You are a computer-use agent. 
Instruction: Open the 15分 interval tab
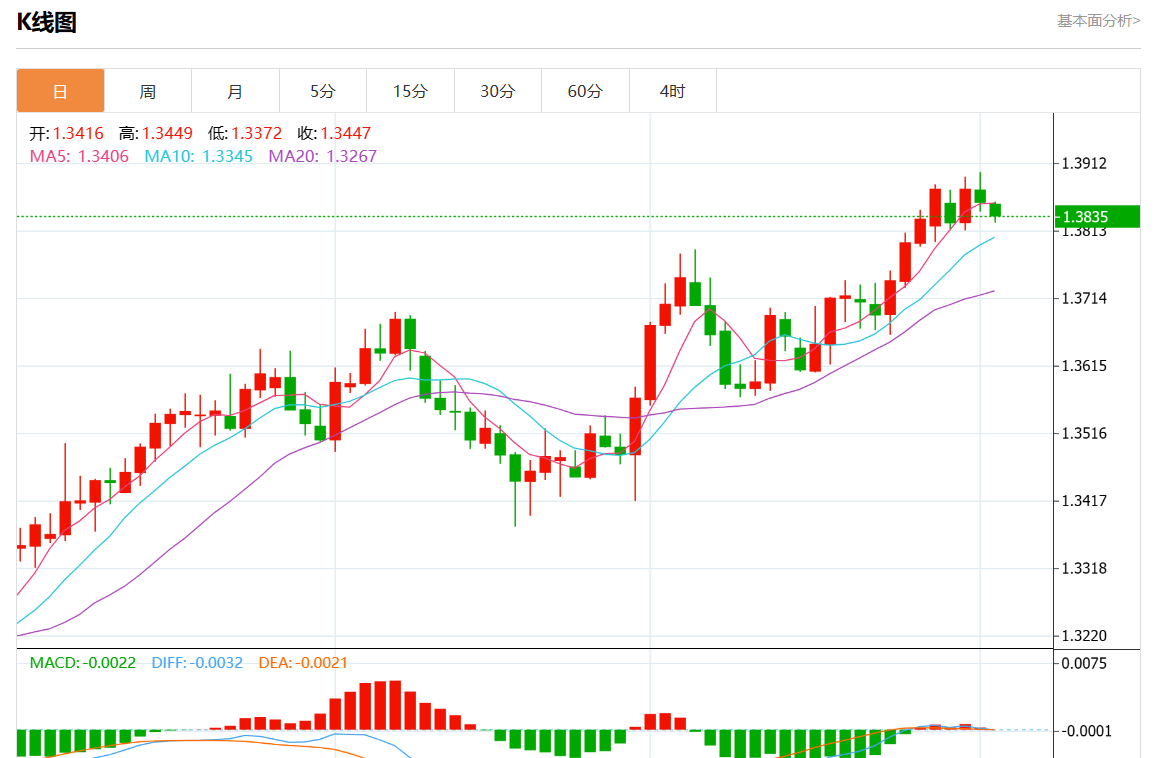(410, 91)
